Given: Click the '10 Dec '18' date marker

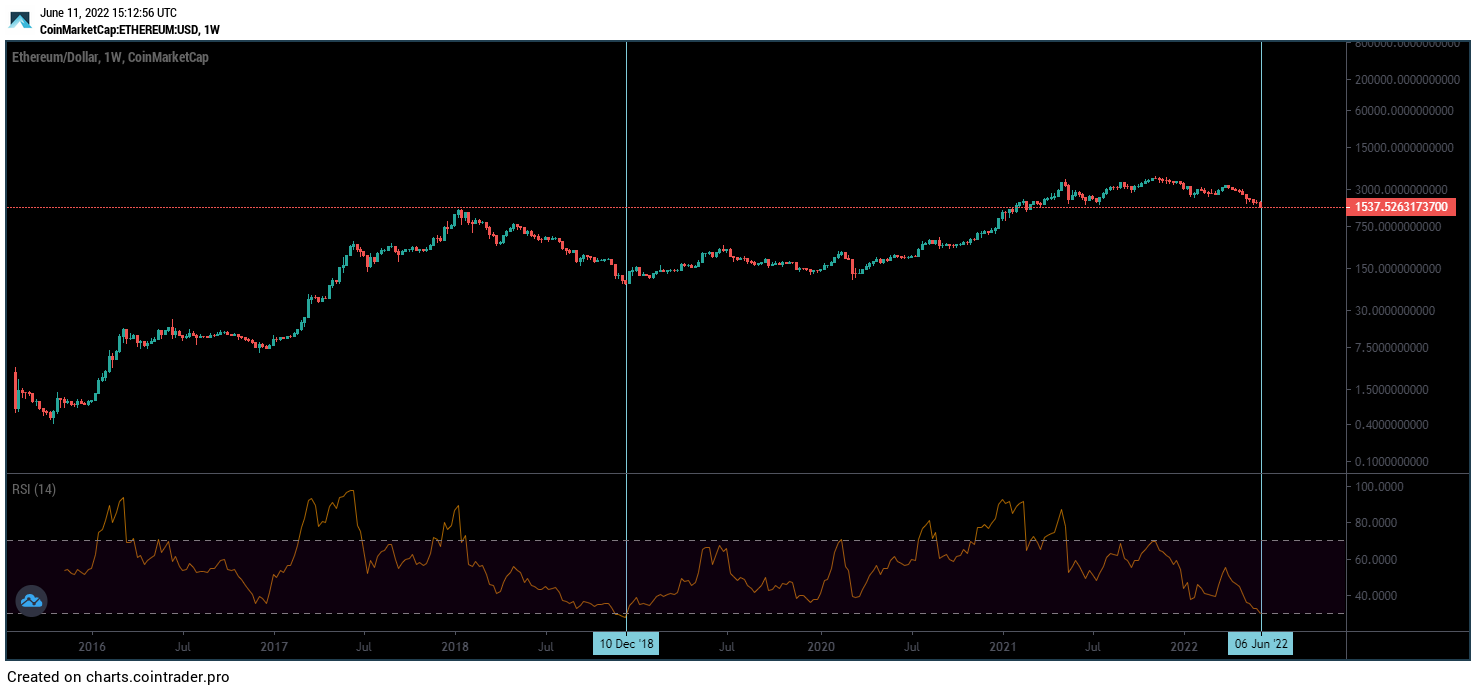Looking at the screenshot, I should 627,644.
